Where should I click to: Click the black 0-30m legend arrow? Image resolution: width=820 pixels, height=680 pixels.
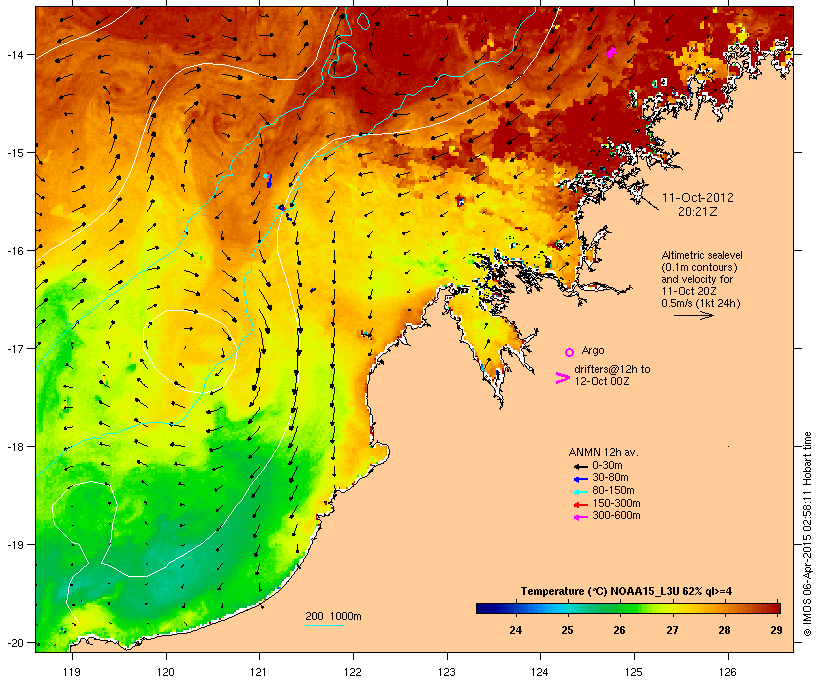click(x=580, y=467)
